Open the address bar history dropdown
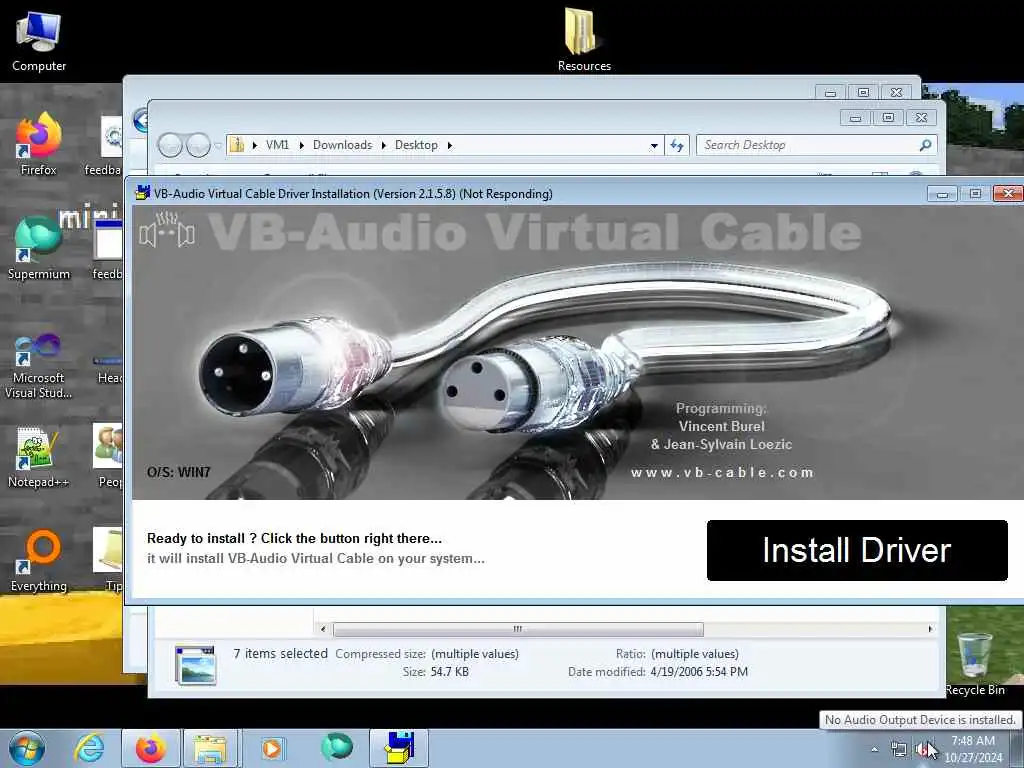1024x768 pixels. pos(654,146)
